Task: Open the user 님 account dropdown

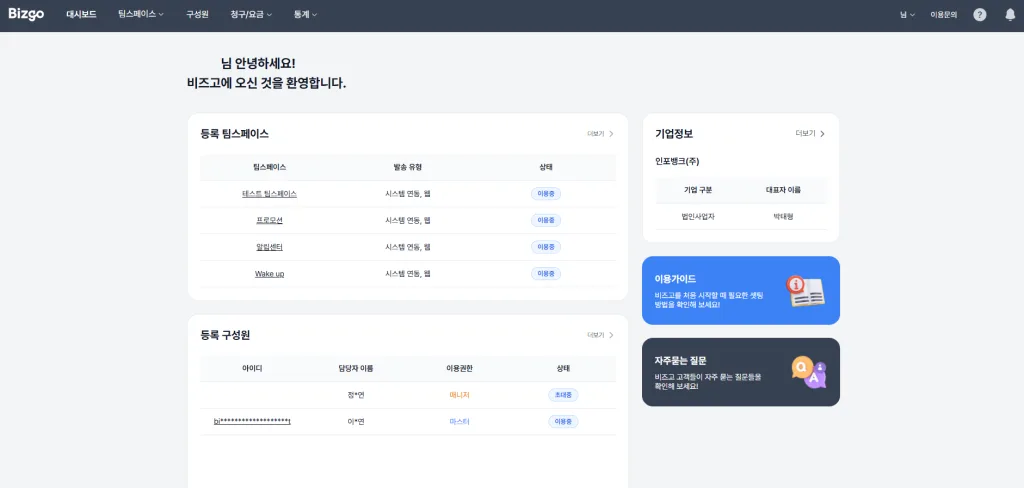Action: pos(907,14)
